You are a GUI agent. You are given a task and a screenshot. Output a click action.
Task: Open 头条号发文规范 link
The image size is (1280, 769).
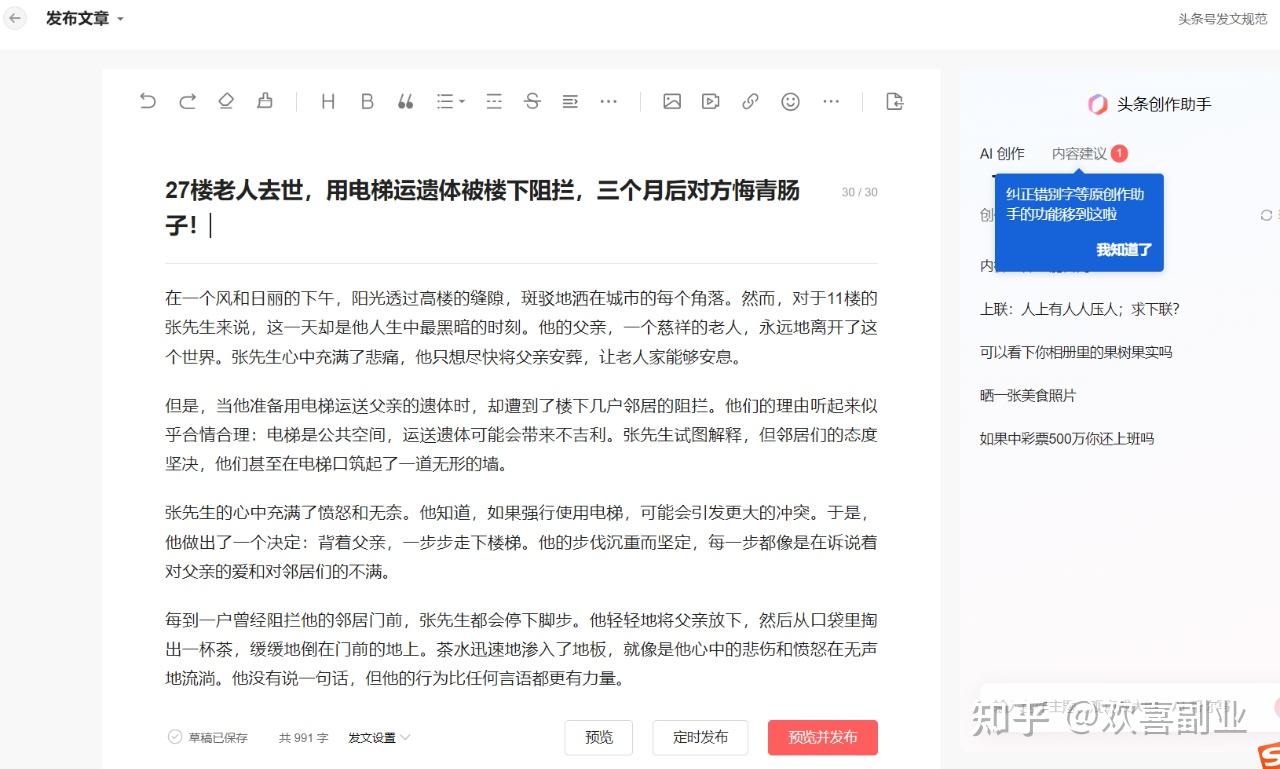pos(1222,19)
